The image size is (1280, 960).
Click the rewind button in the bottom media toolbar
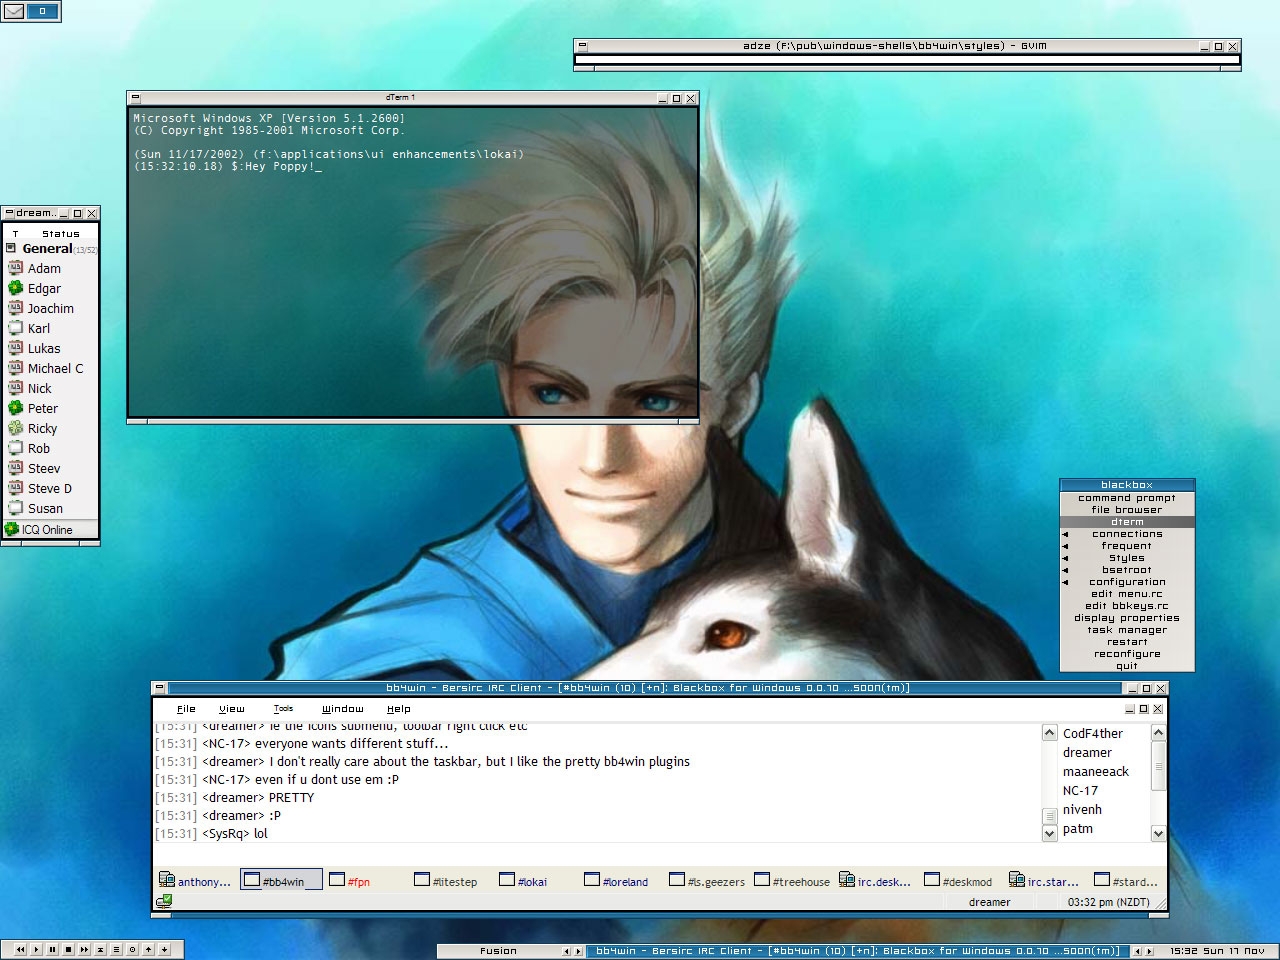click(20, 949)
